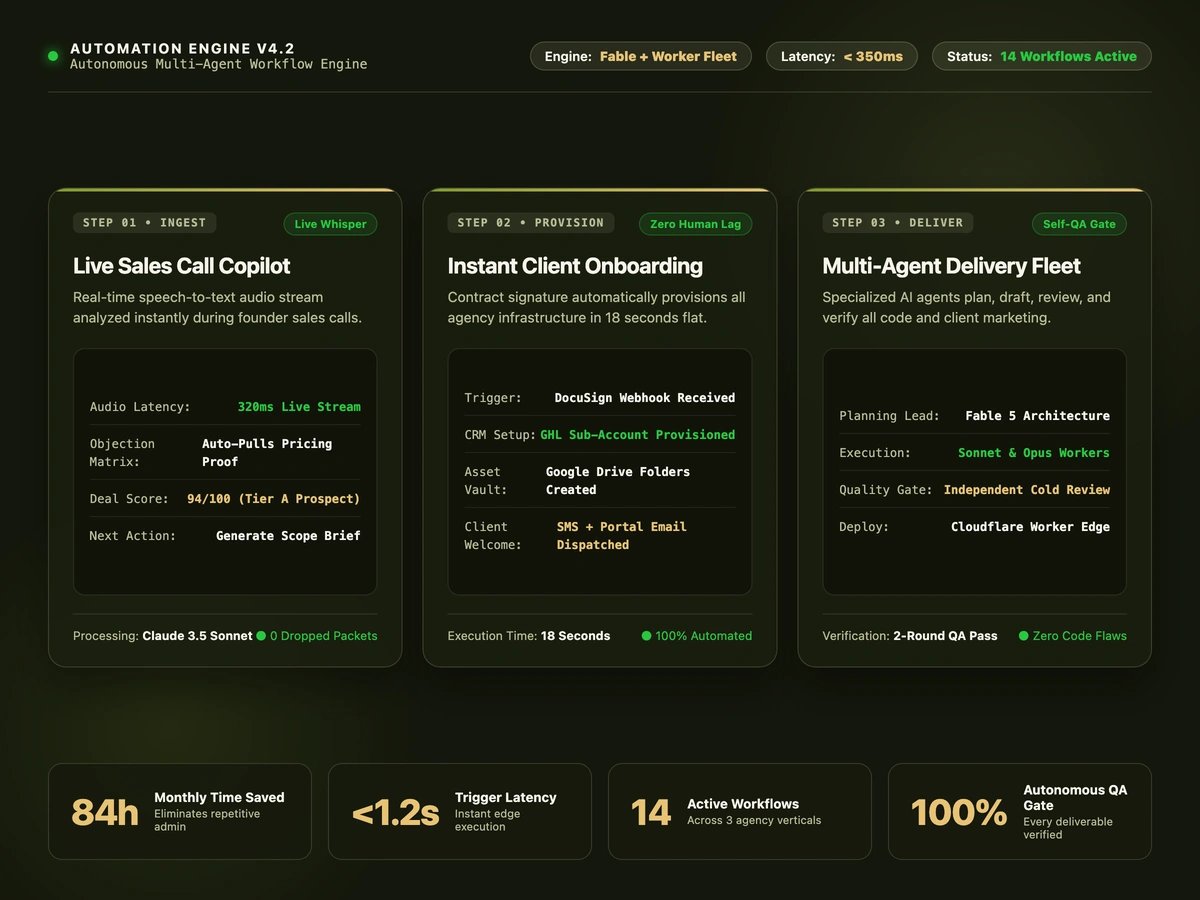
Task: Click the green dot before 100% Automated
Action: (646, 635)
